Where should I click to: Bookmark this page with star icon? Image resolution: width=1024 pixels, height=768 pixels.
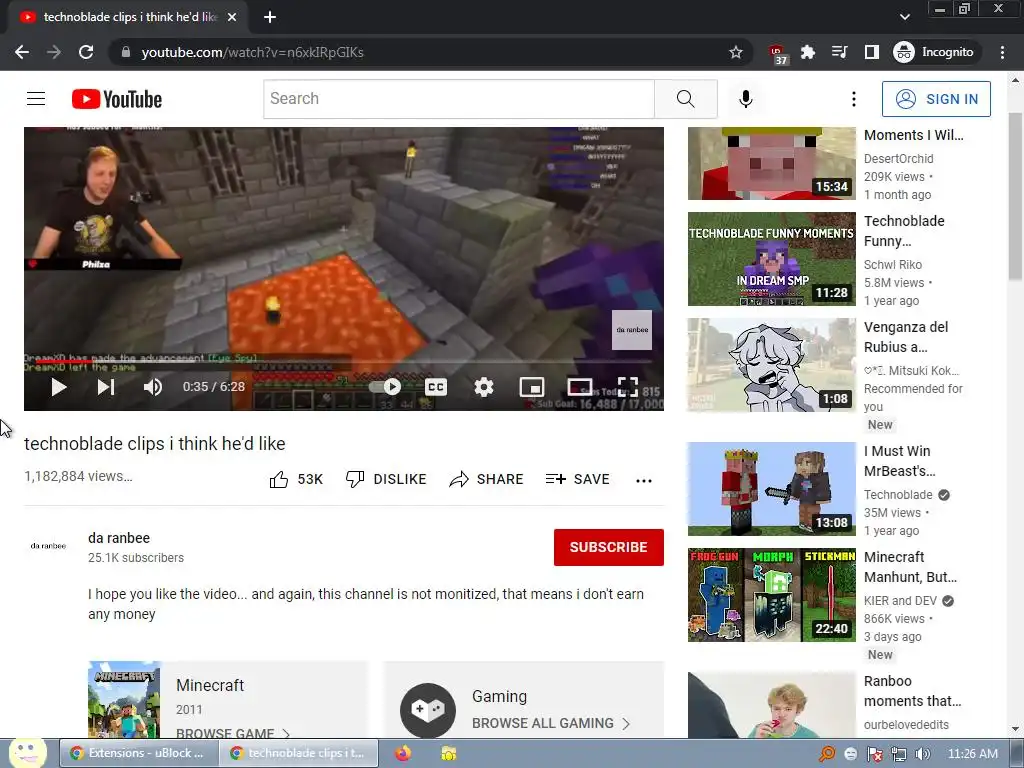[x=736, y=52]
